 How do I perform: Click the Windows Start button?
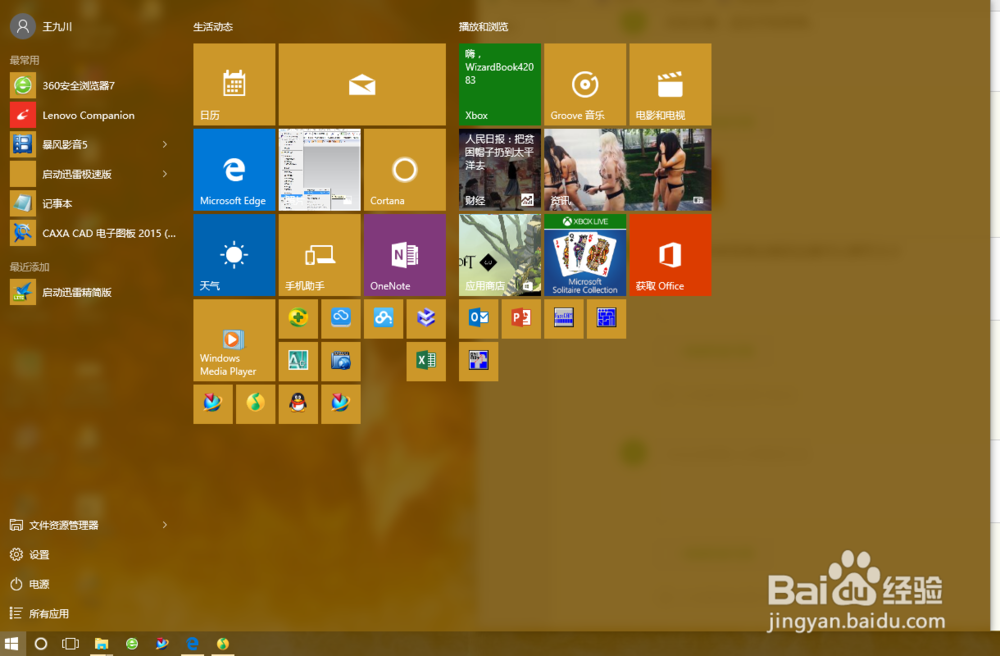pyautogui.click(x=11, y=644)
